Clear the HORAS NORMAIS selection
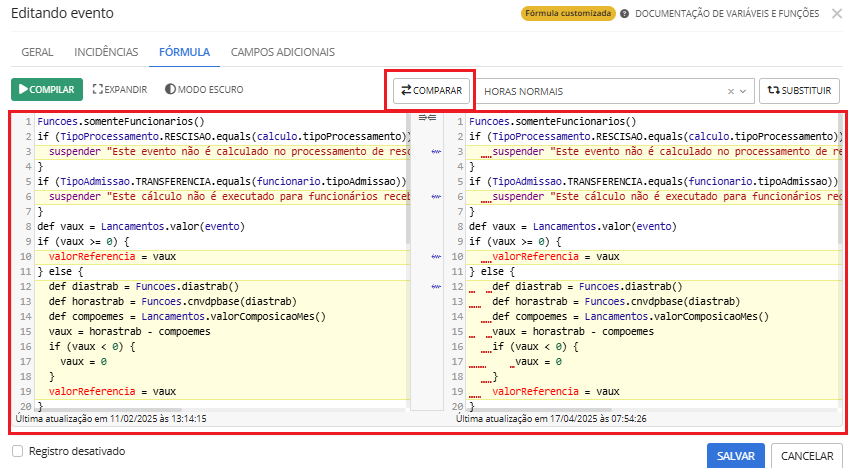Image resolution: width=857 pixels, height=468 pixels. pos(731,91)
